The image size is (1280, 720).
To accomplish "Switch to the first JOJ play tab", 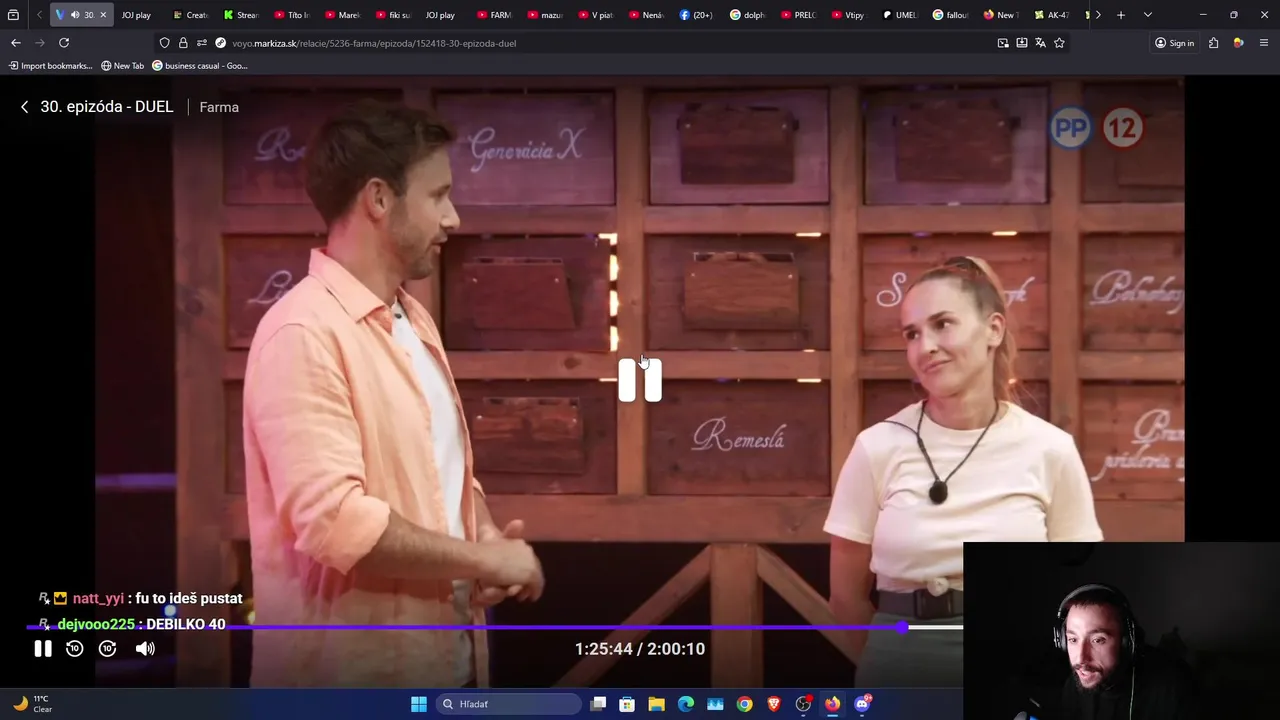I will pos(136,15).
